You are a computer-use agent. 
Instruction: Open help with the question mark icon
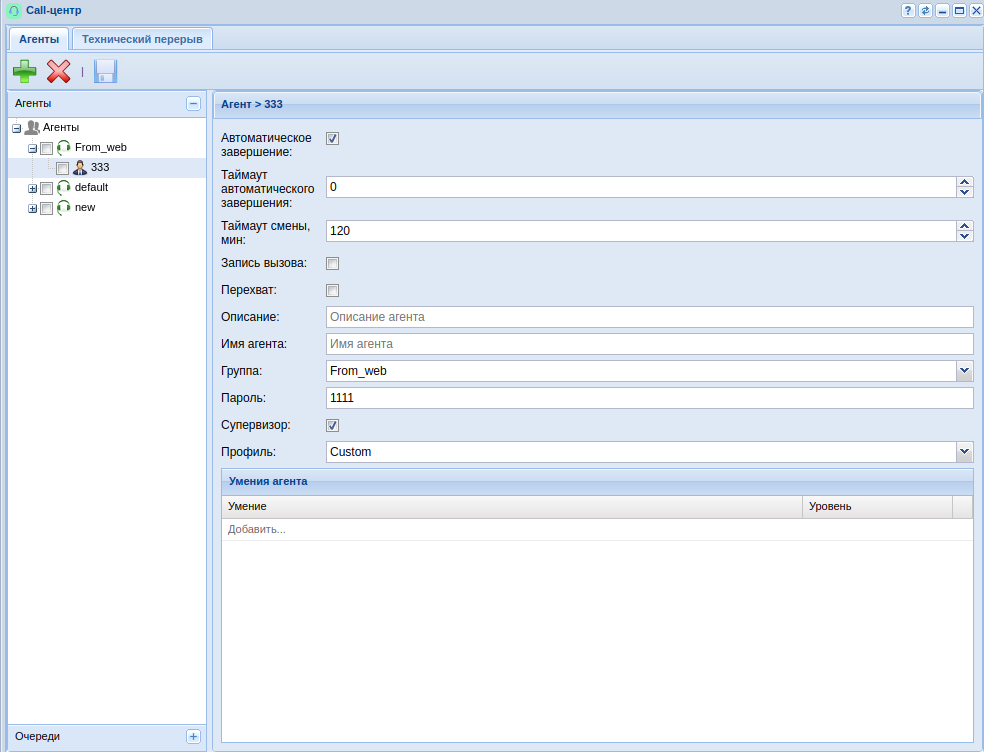pos(908,11)
